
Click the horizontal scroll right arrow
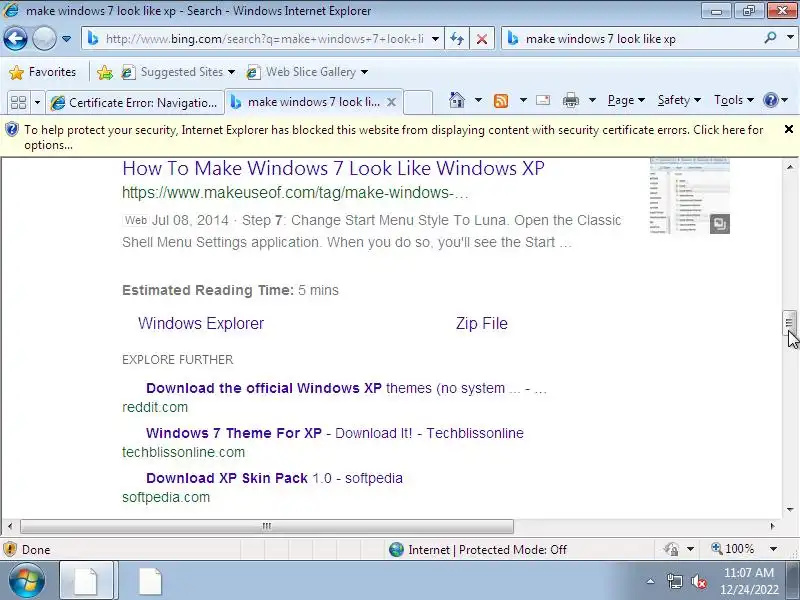pos(772,526)
